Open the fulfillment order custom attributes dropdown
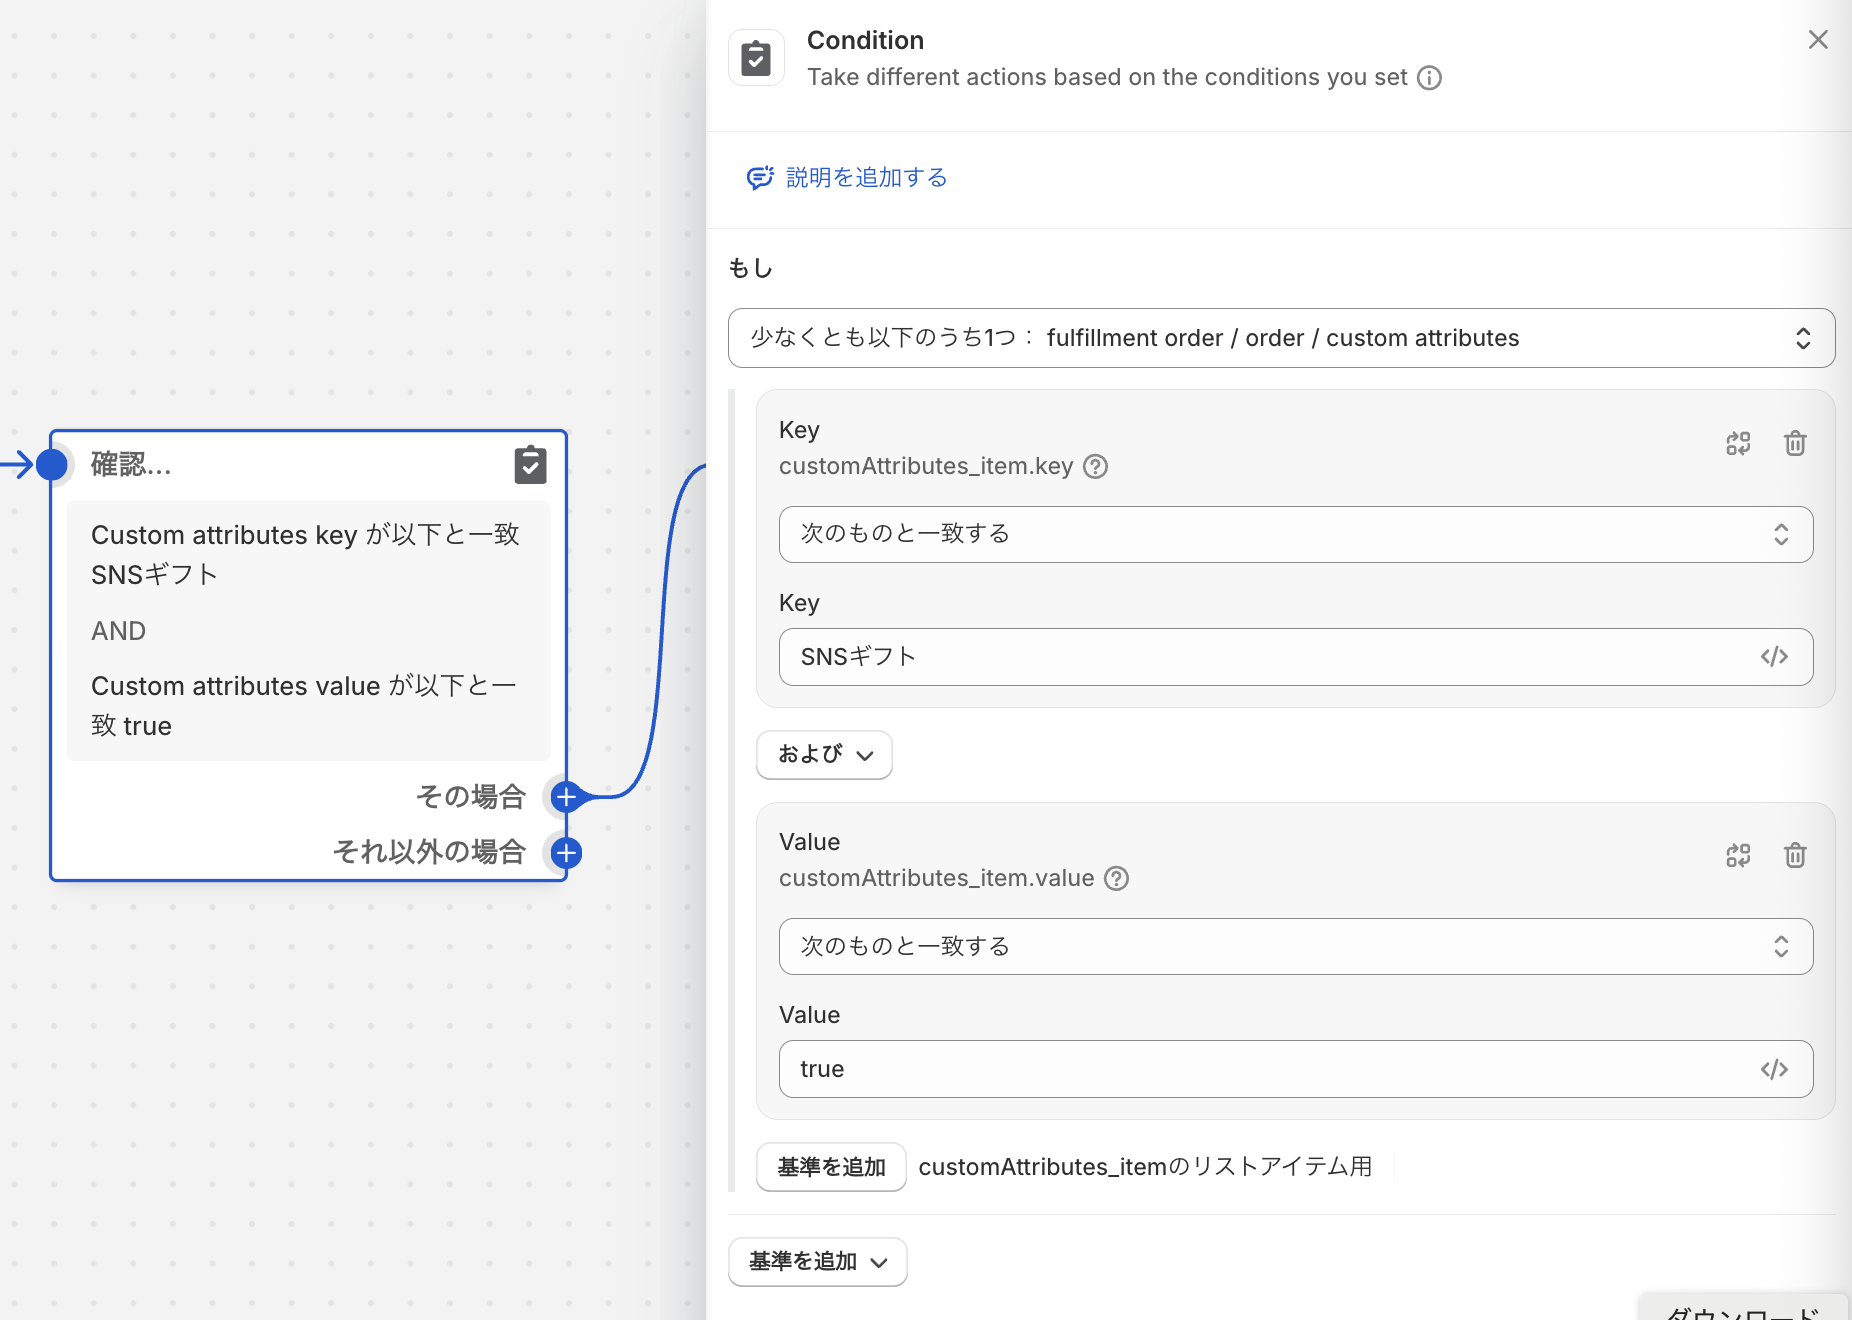This screenshot has width=1852, height=1320. tap(1281, 338)
